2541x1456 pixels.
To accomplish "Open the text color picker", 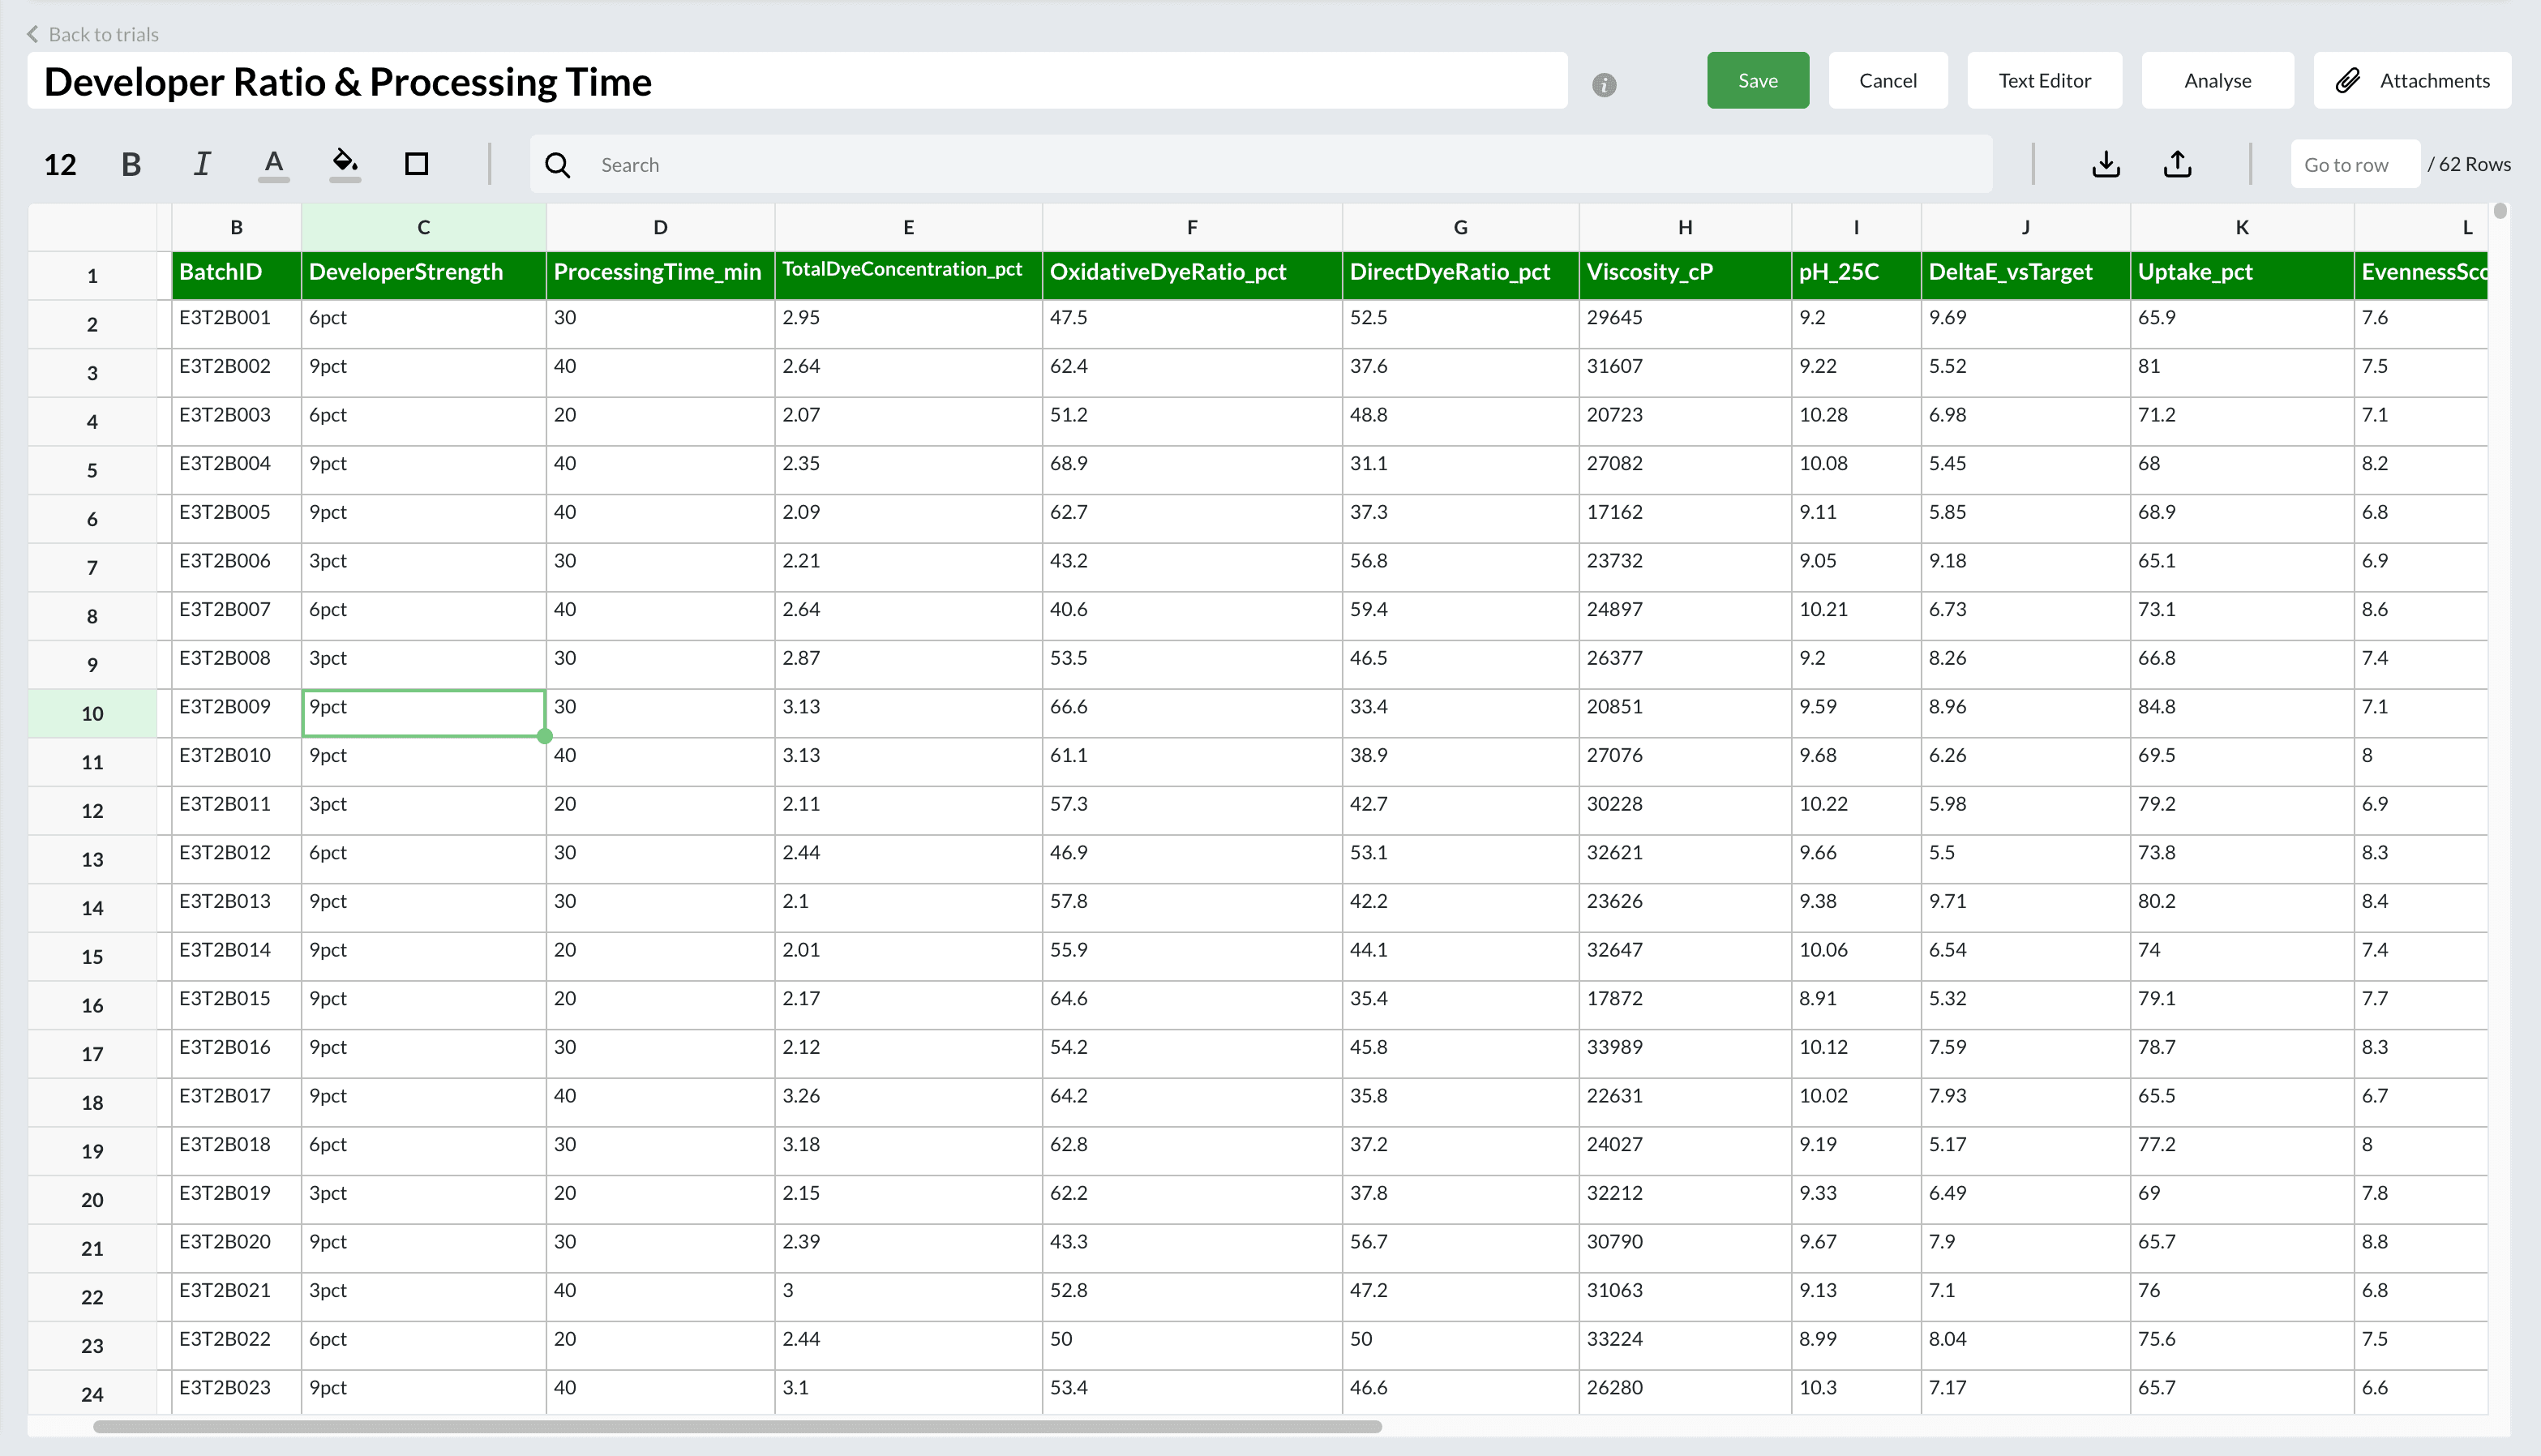I will pyautogui.click(x=273, y=163).
